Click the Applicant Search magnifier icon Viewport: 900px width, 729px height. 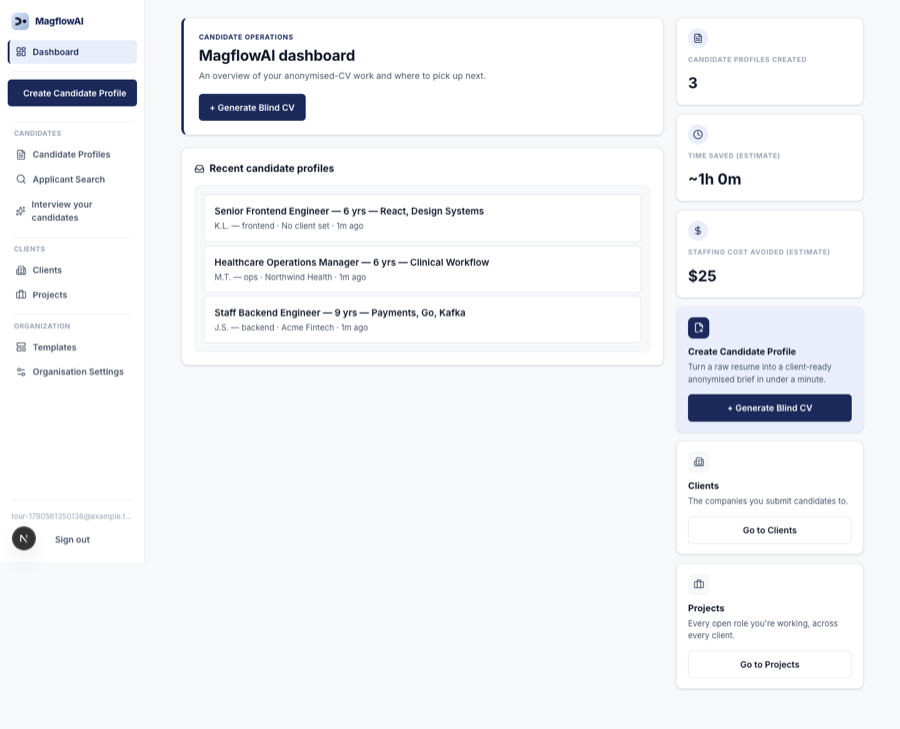(21, 179)
